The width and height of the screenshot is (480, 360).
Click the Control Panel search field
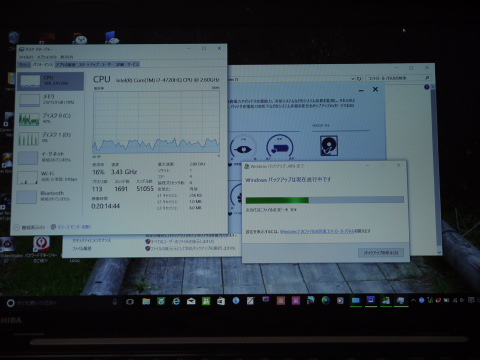[x=398, y=78]
